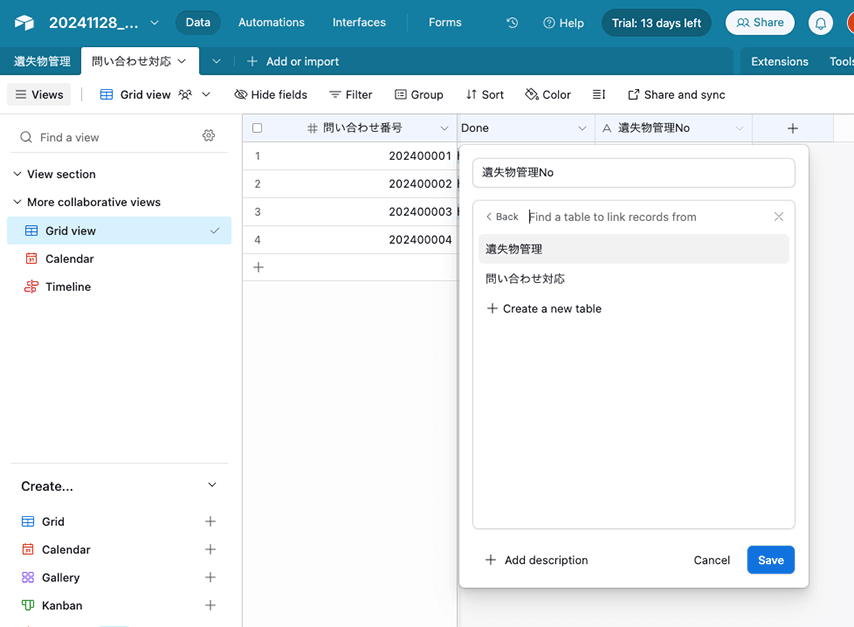Open the 遺失物管理 table tab
This screenshot has height=627, width=854.
41,61
